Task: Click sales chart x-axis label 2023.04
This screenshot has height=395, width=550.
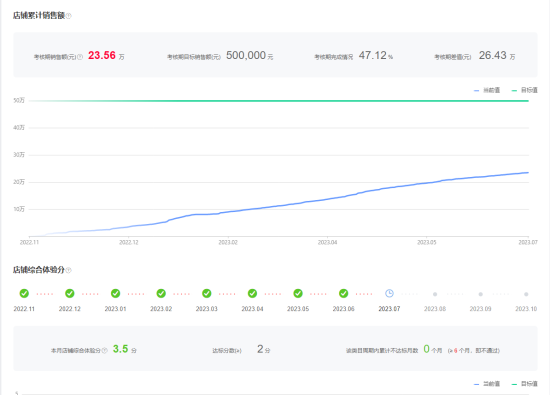Action: 328,242
